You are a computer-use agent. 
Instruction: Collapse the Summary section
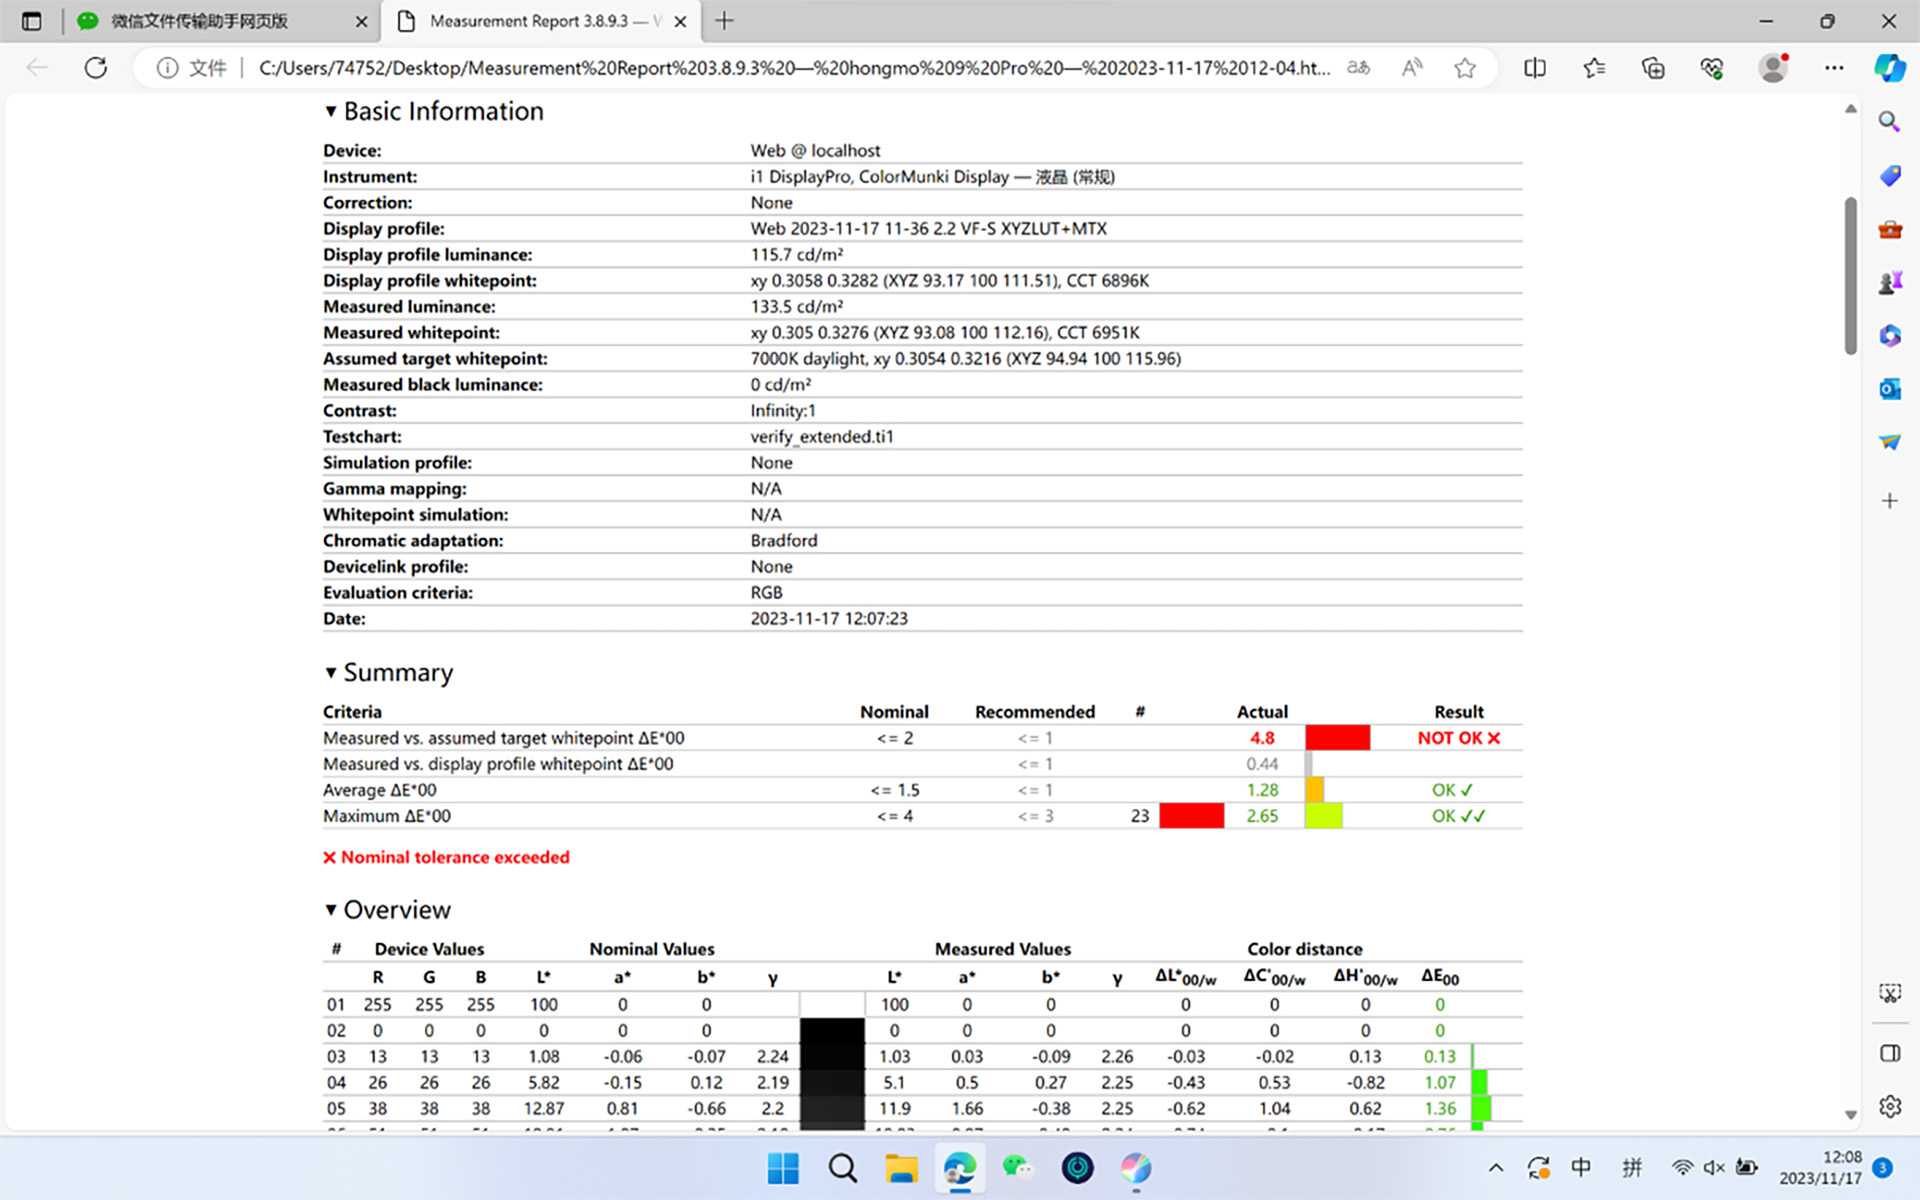[x=330, y=672]
